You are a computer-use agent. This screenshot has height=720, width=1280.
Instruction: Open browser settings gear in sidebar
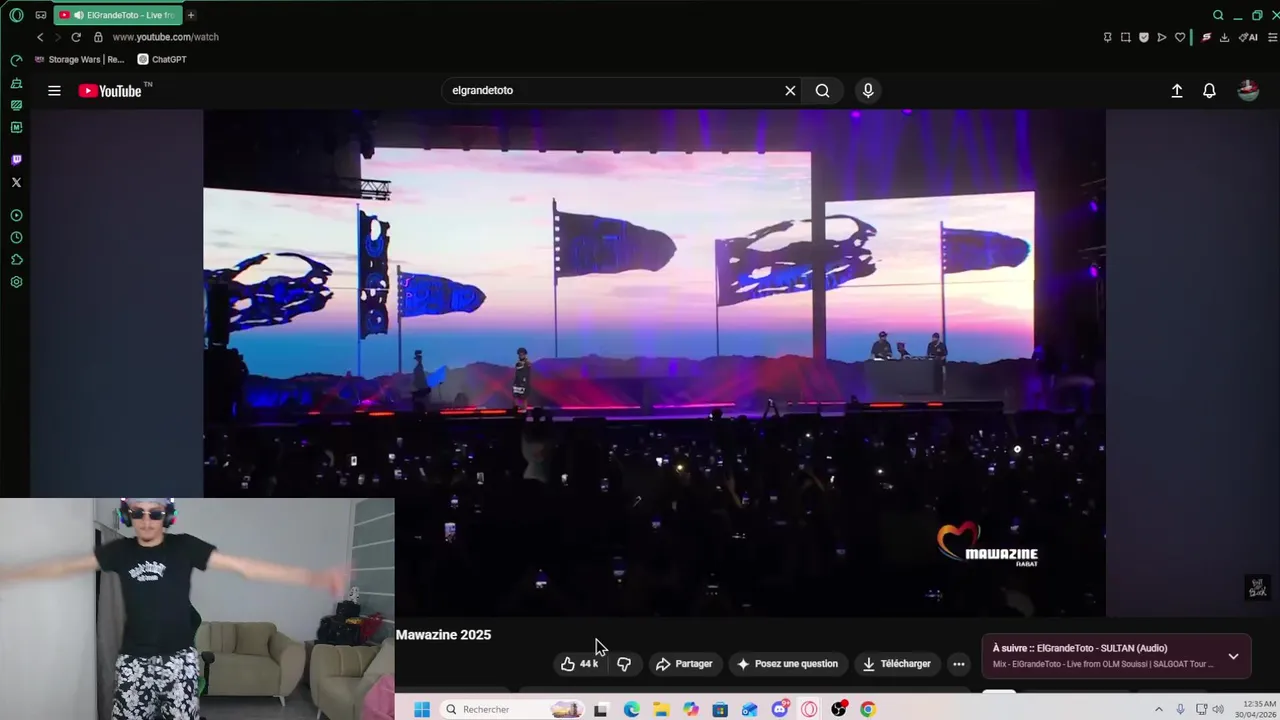(16, 282)
